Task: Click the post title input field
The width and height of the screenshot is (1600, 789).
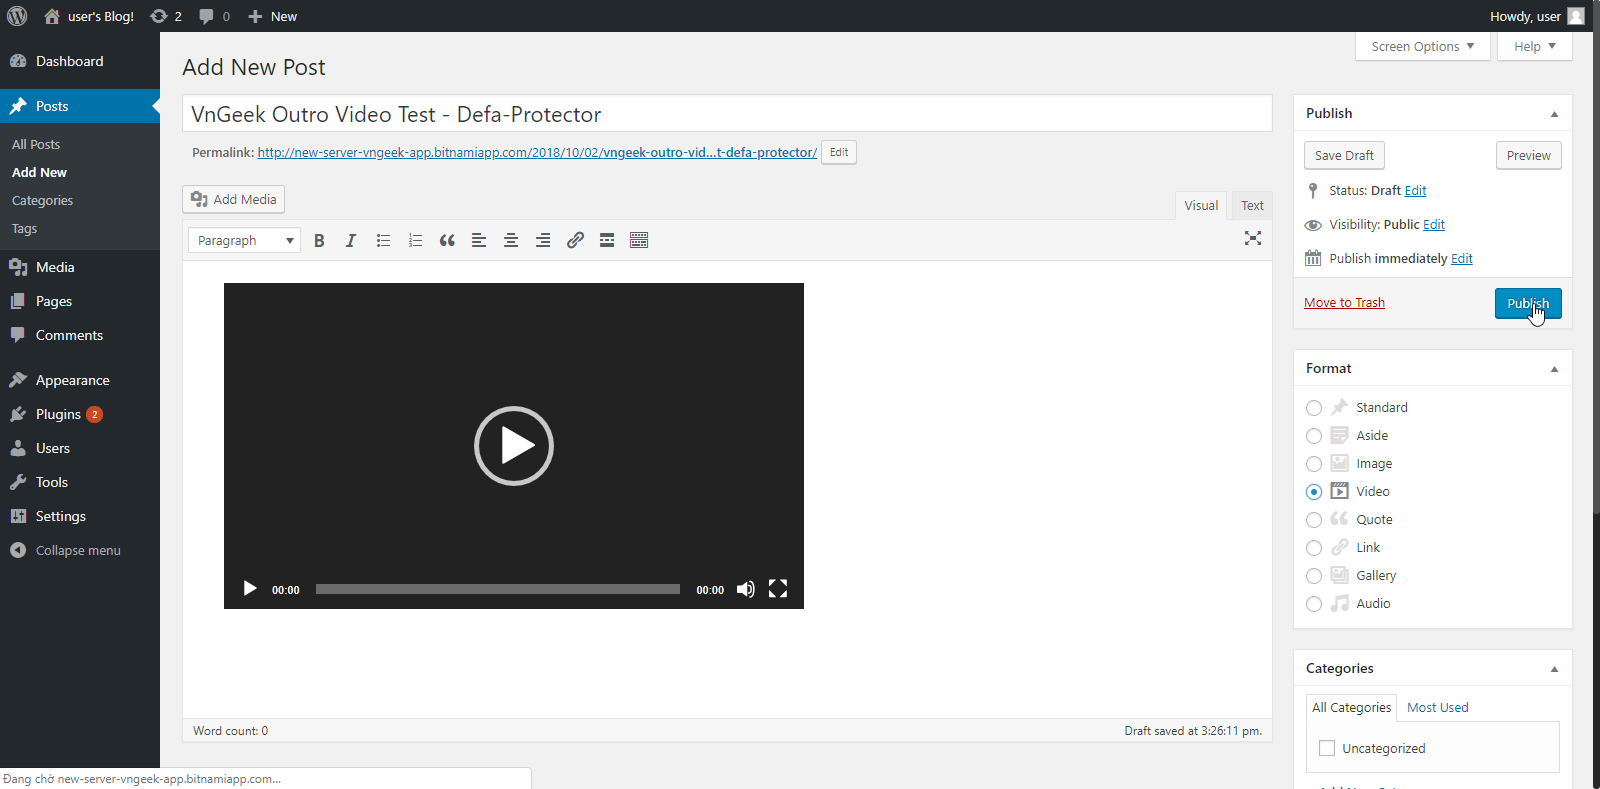Action: coord(727,114)
